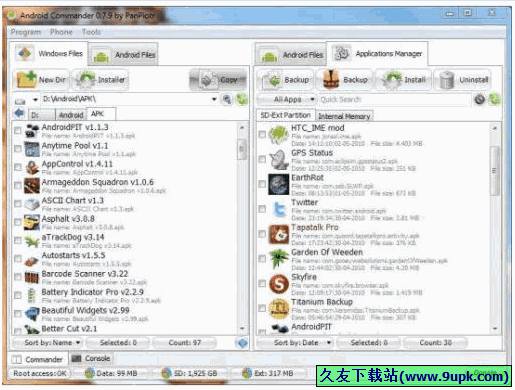This screenshot has height=390, width=515.
Task: Switch to the Console tab
Action: (91, 359)
